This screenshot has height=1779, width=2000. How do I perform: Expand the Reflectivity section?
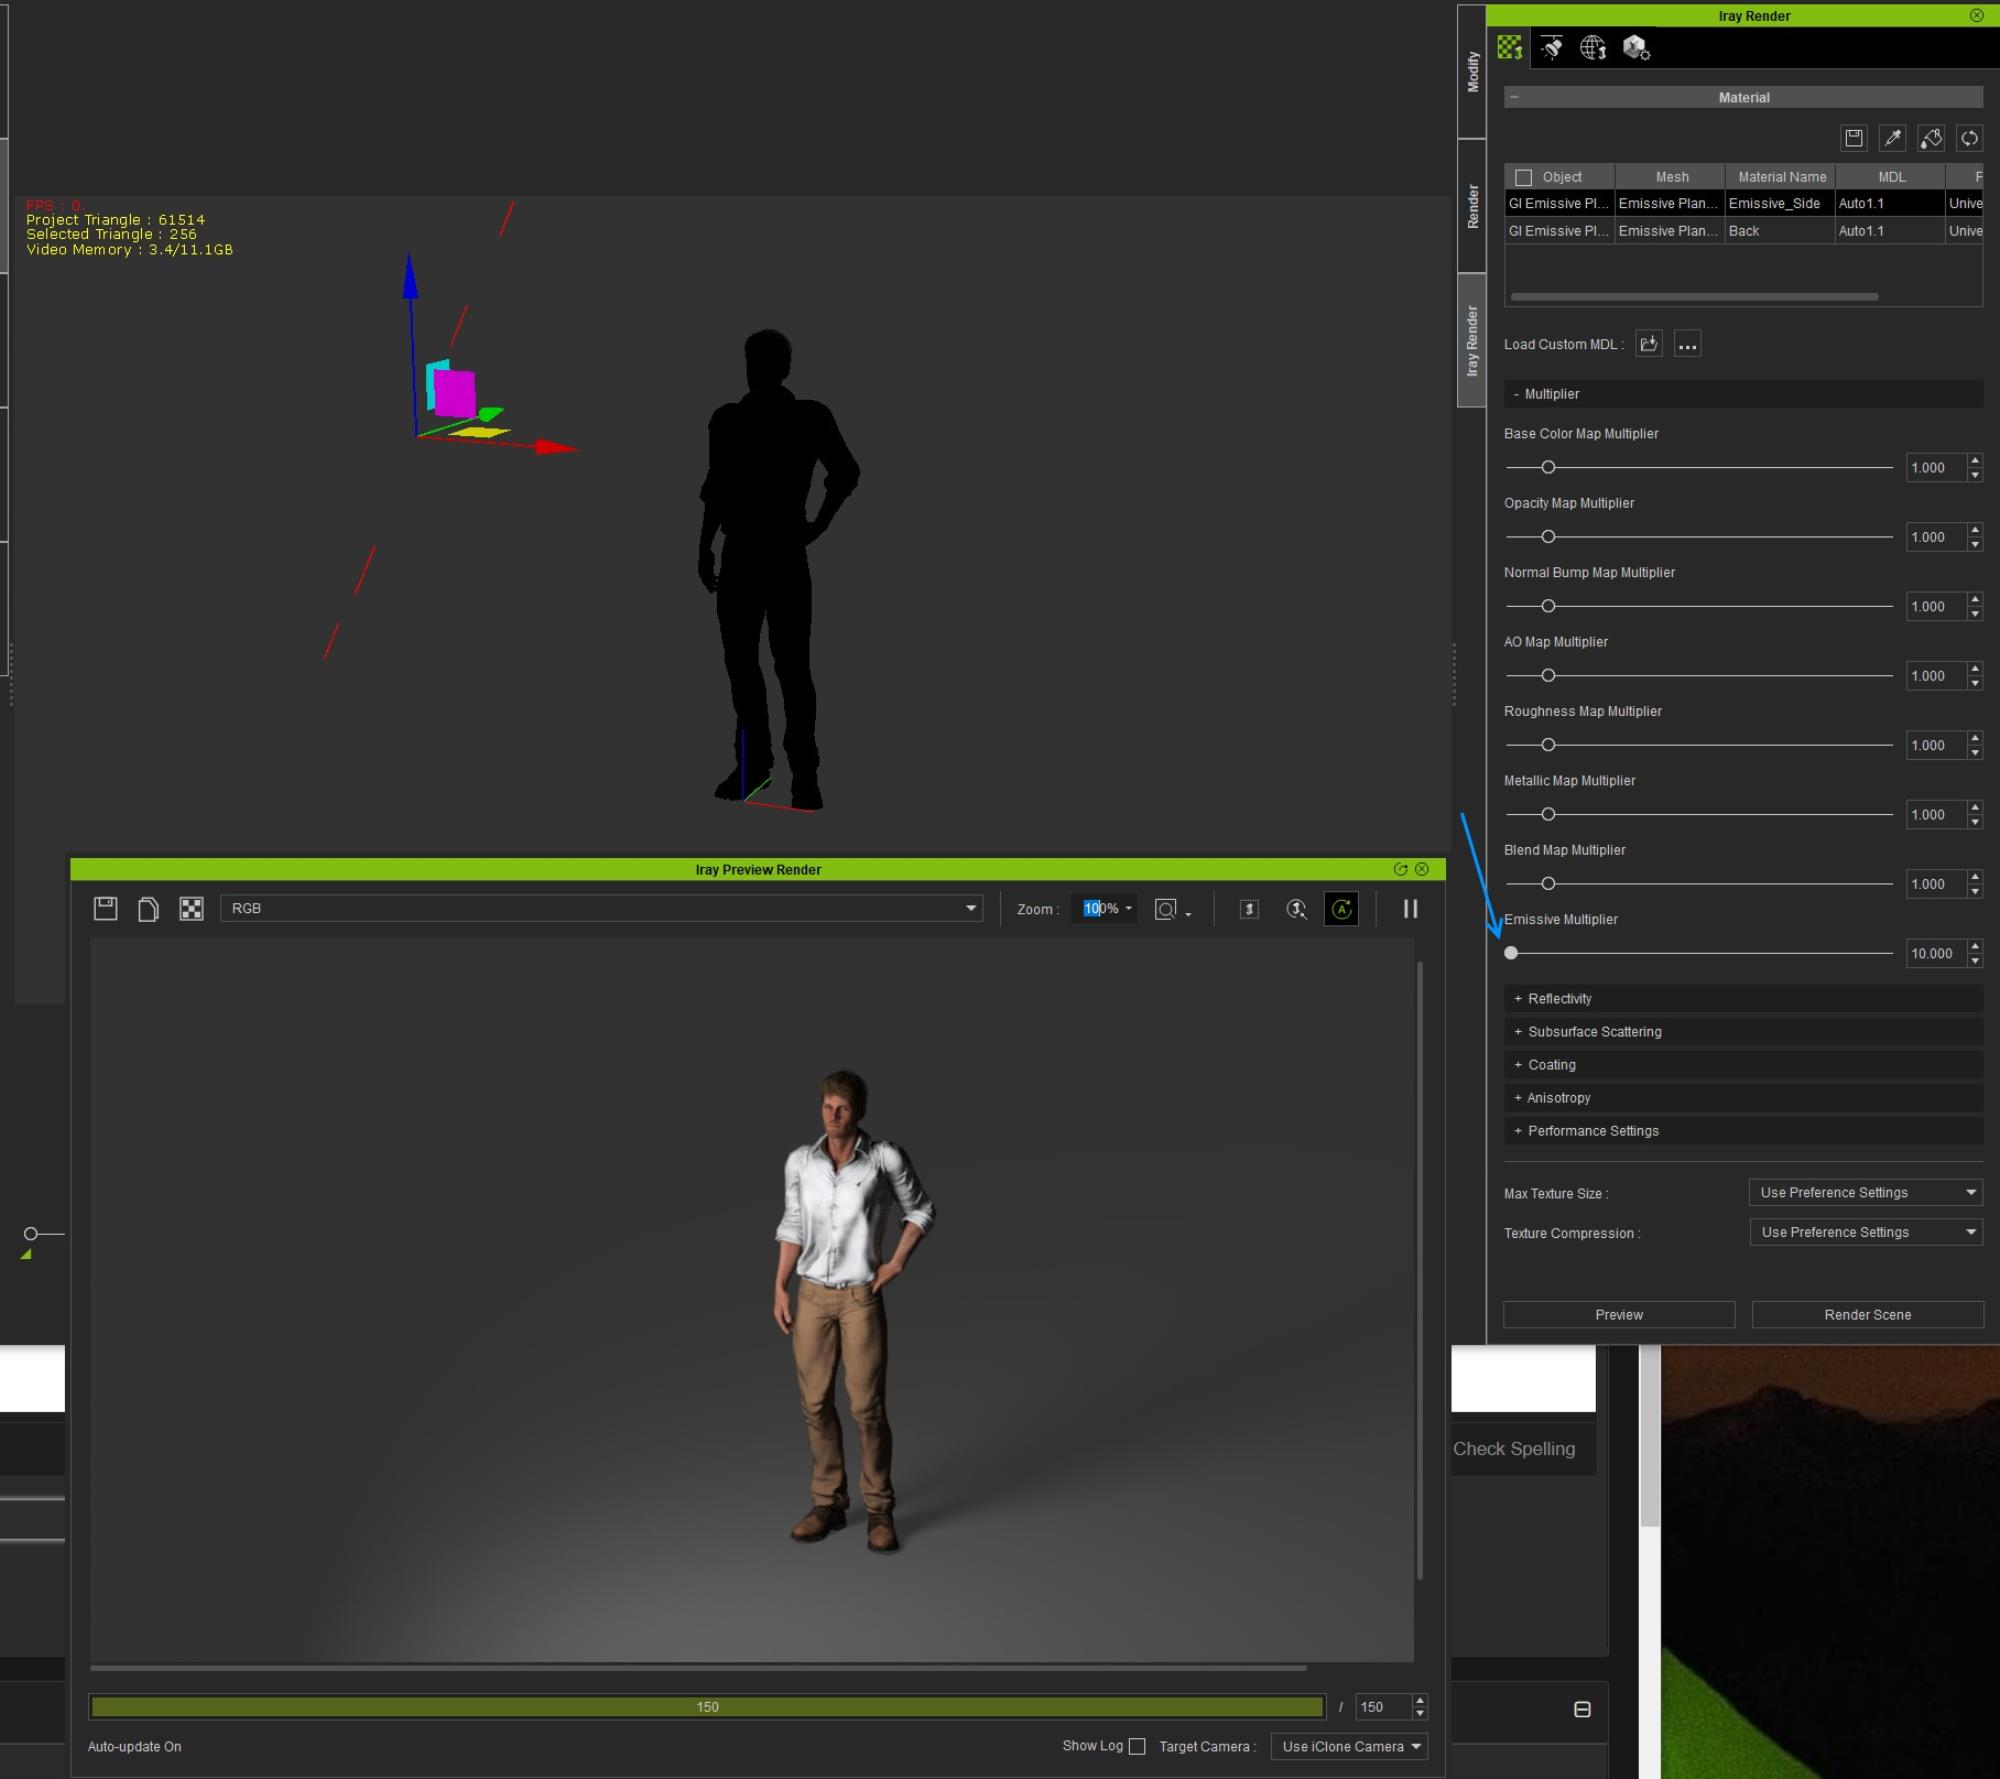click(1743, 998)
